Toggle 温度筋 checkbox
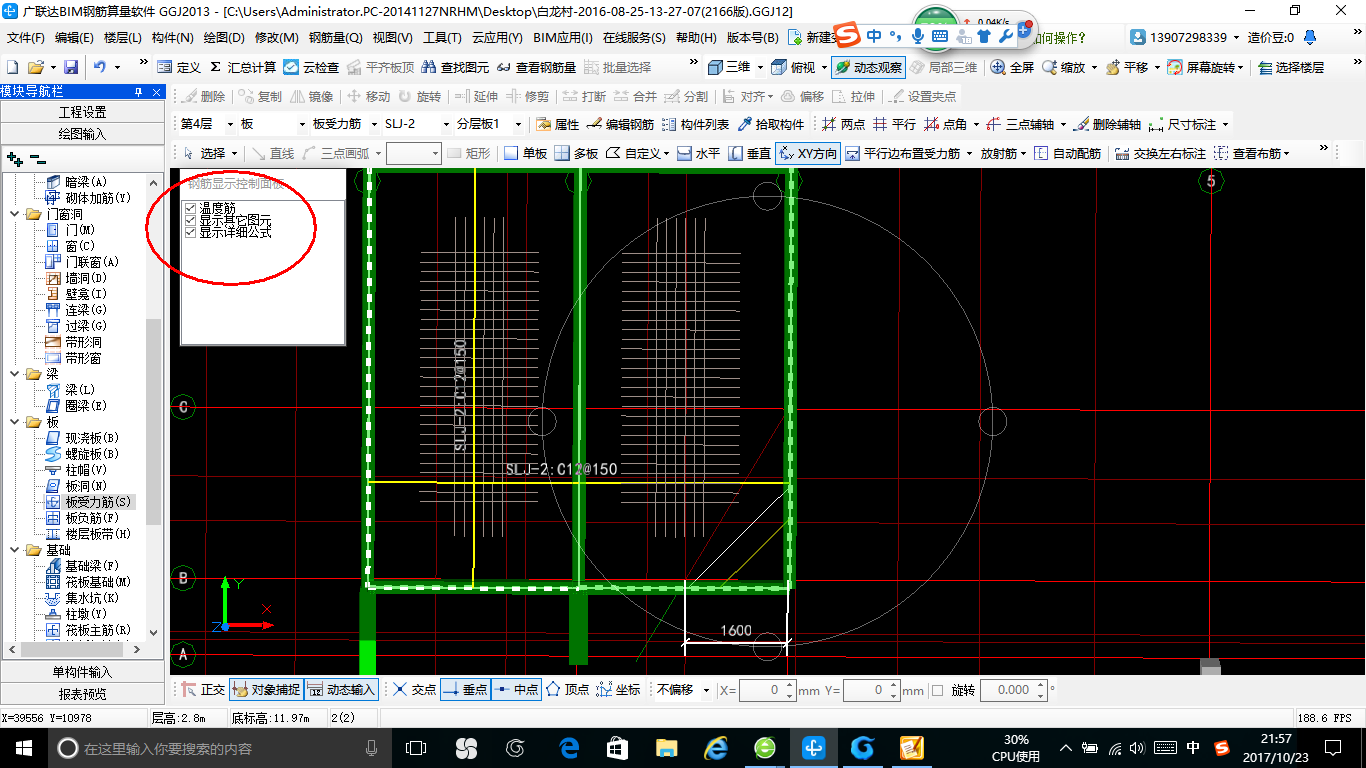Screen dimensions: 1366x768 pos(191,208)
